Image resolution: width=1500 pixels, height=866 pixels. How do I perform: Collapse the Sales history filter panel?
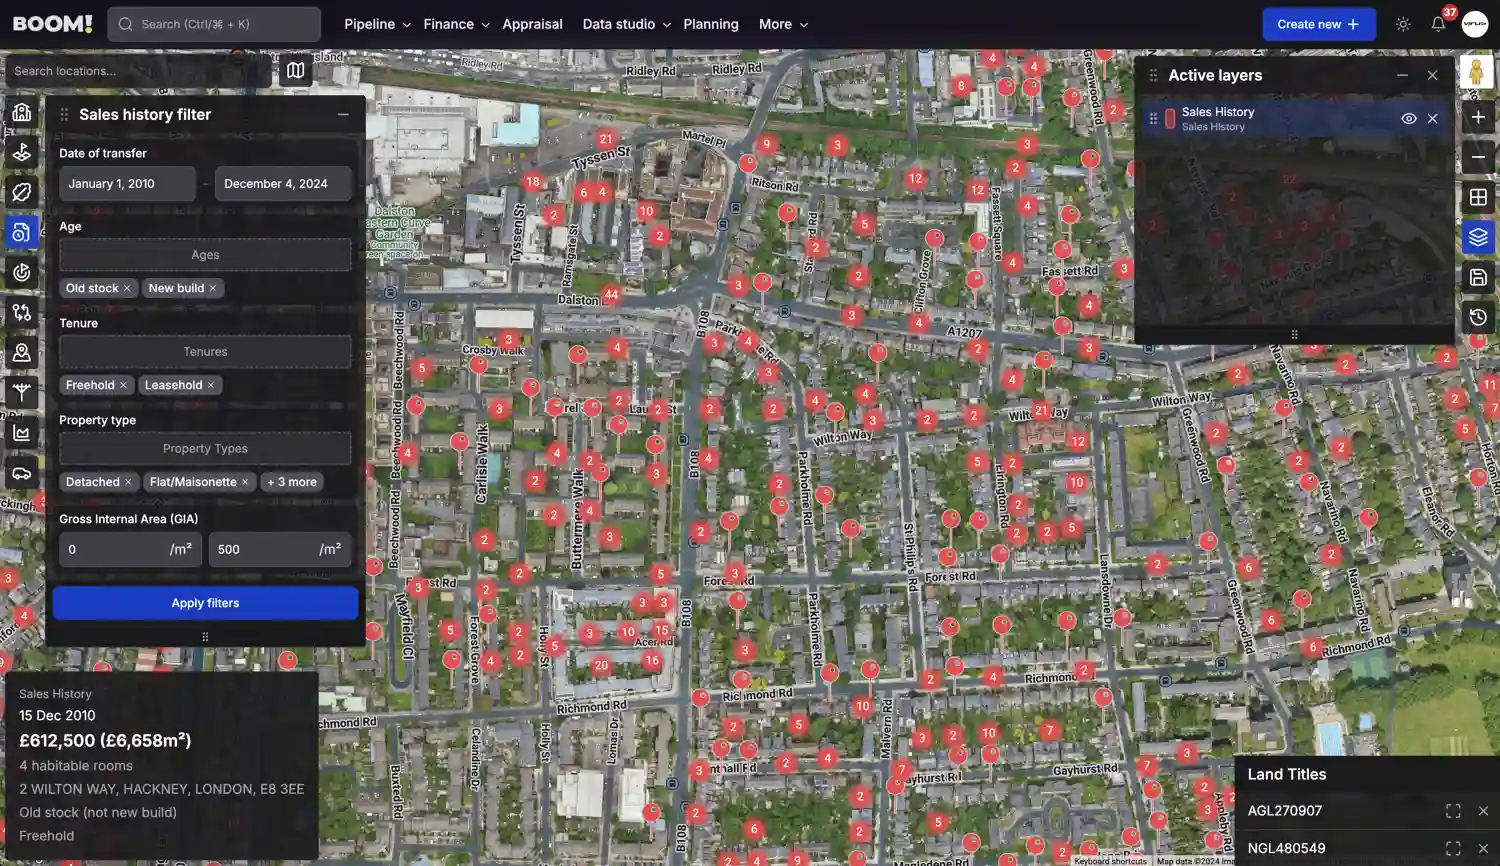point(343,114)
